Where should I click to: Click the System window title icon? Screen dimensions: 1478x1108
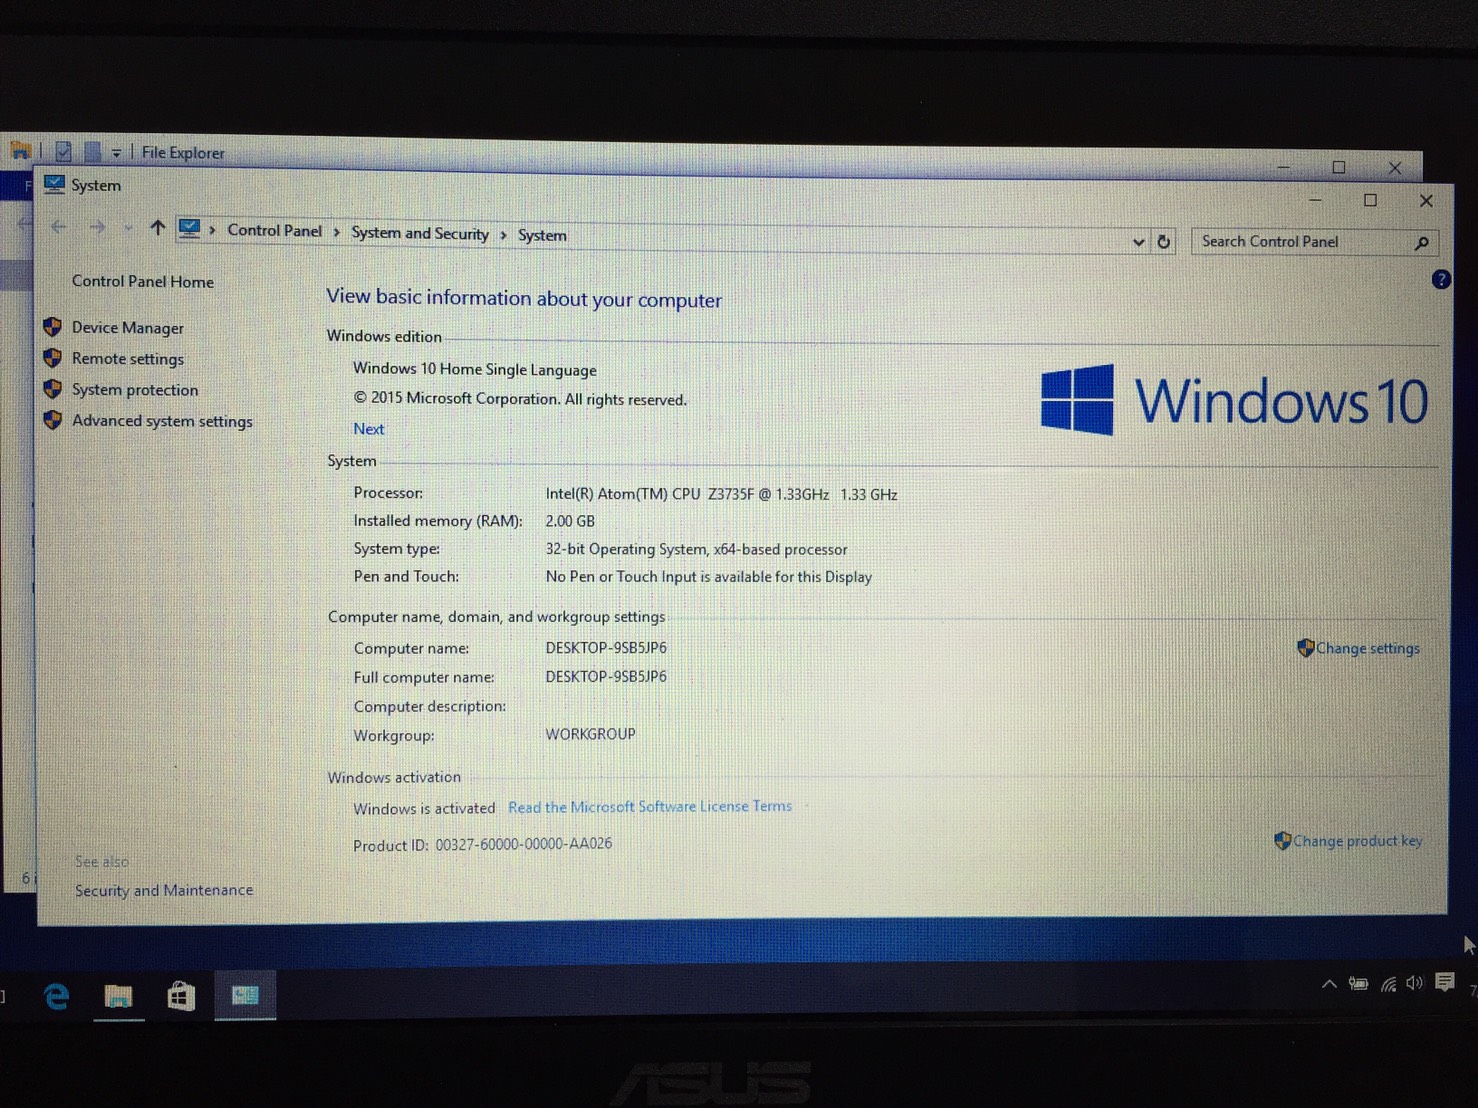[x=54, y=184]
